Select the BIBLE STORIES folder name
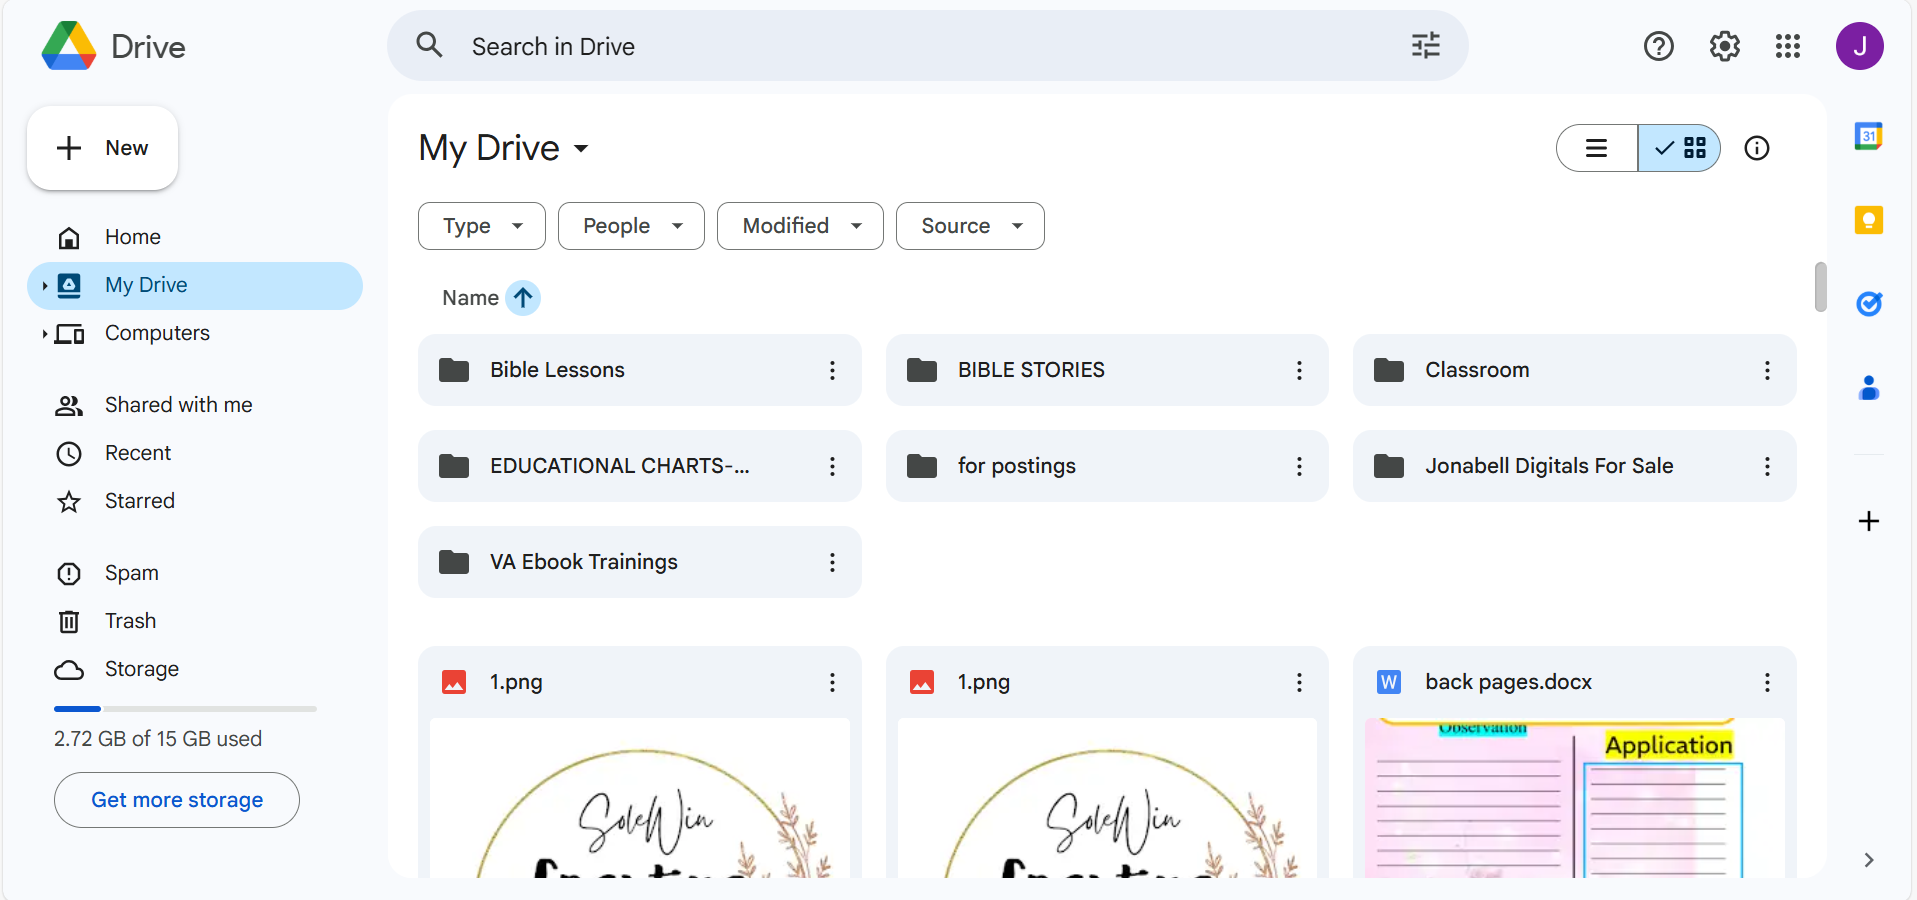1917x900 pixels. (x=1031, y=370)
